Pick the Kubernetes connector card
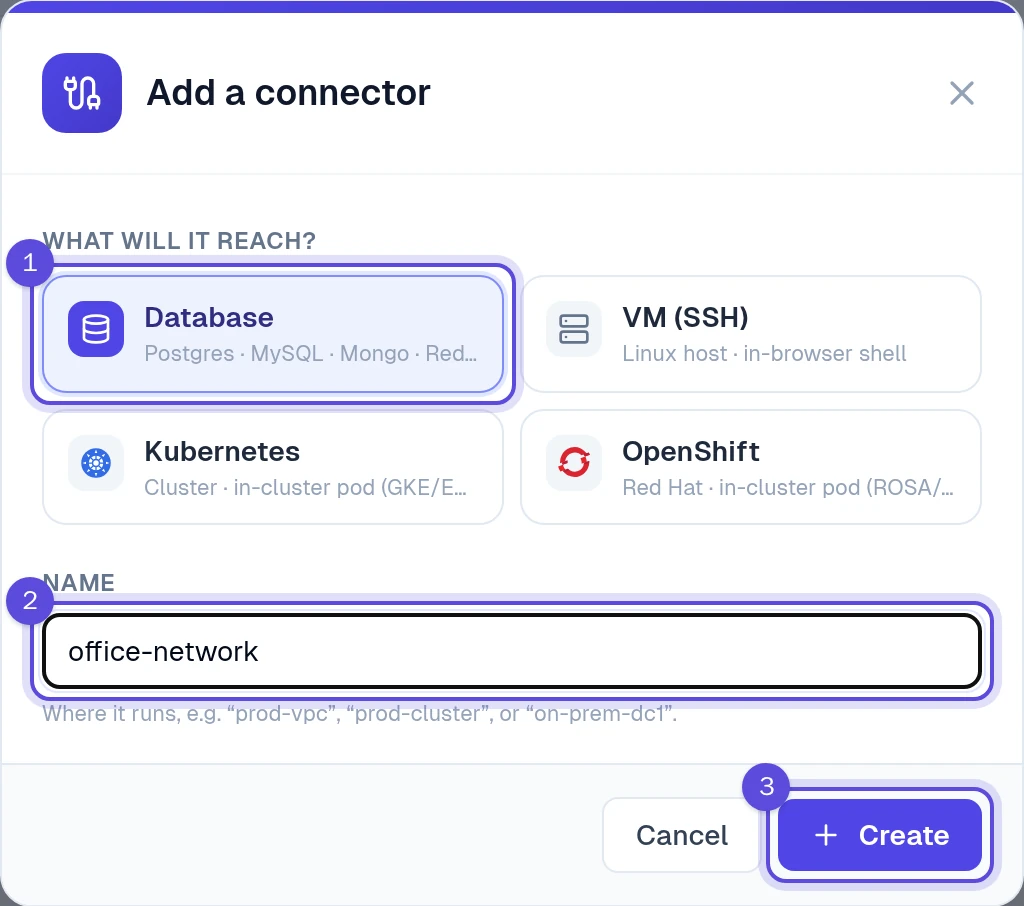This screenshot has width=1024, height=906. coord(273,467)
